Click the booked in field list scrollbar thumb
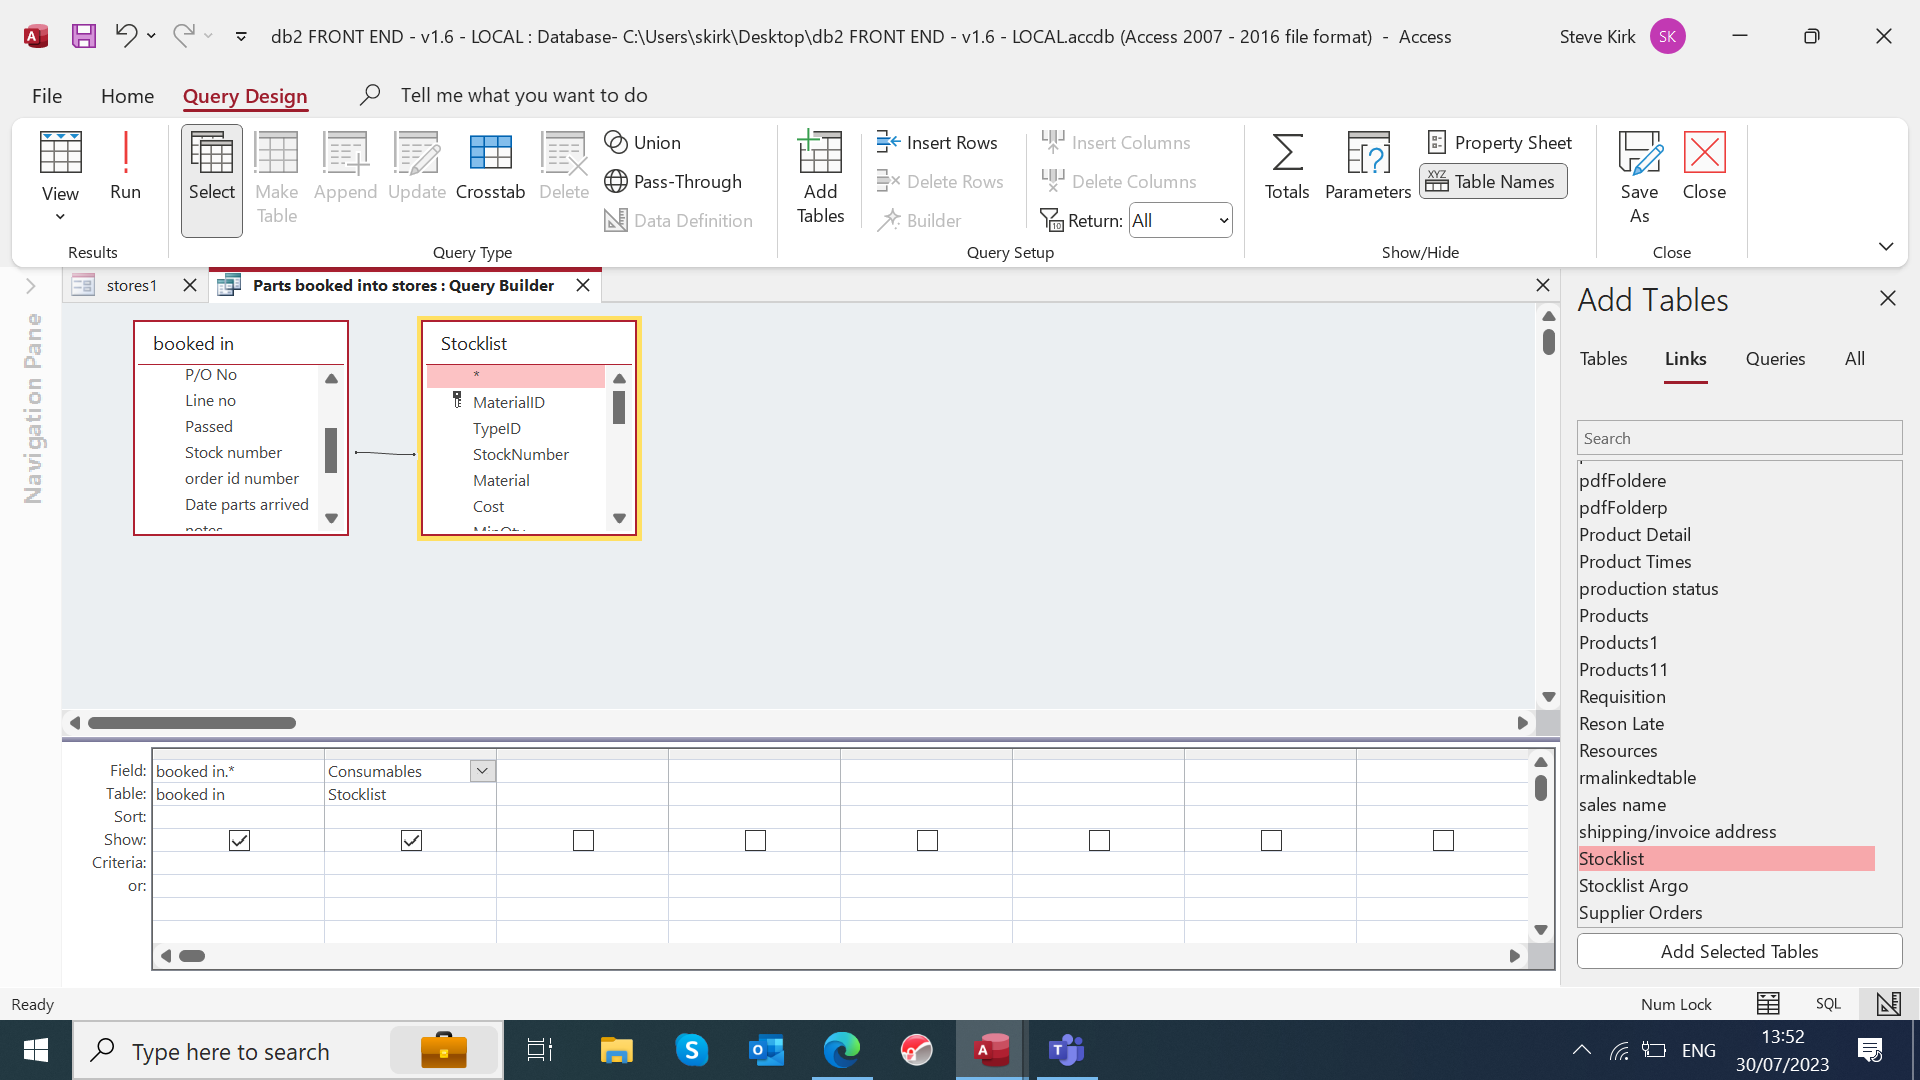This screenshot has width=1920, height=1080. (x=331, y=450)
